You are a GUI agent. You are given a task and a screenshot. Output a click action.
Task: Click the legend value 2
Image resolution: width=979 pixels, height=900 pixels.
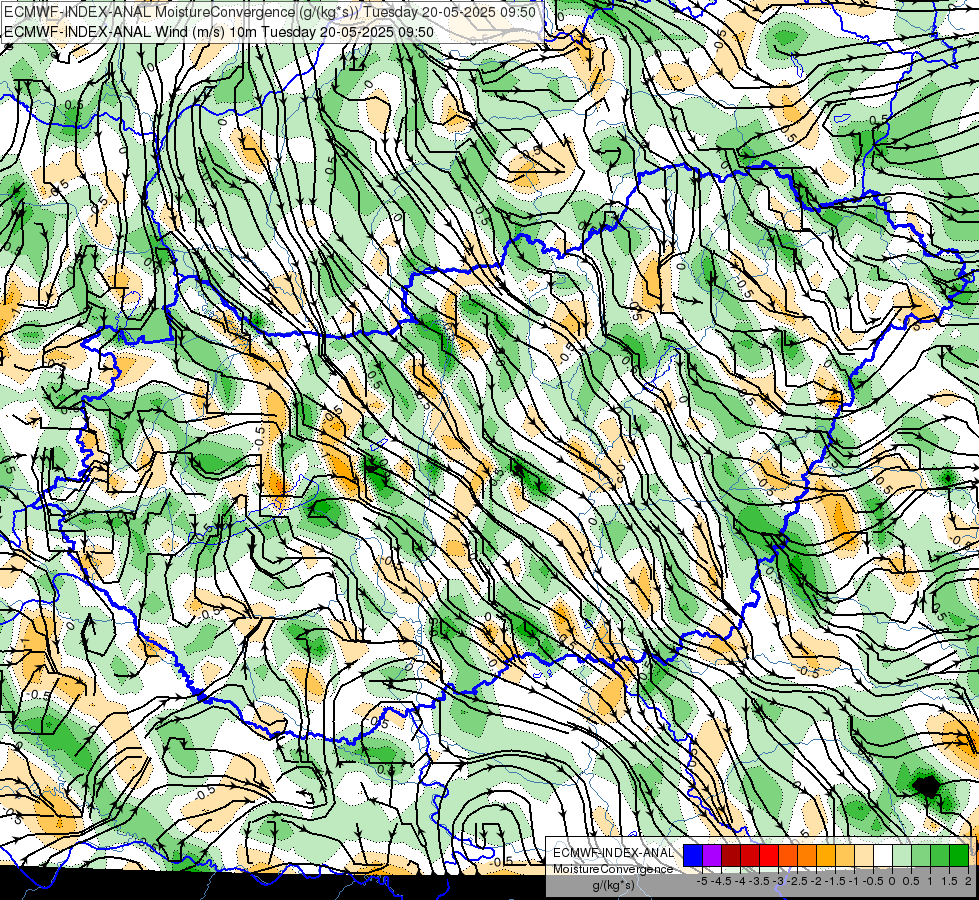(968, 881)
